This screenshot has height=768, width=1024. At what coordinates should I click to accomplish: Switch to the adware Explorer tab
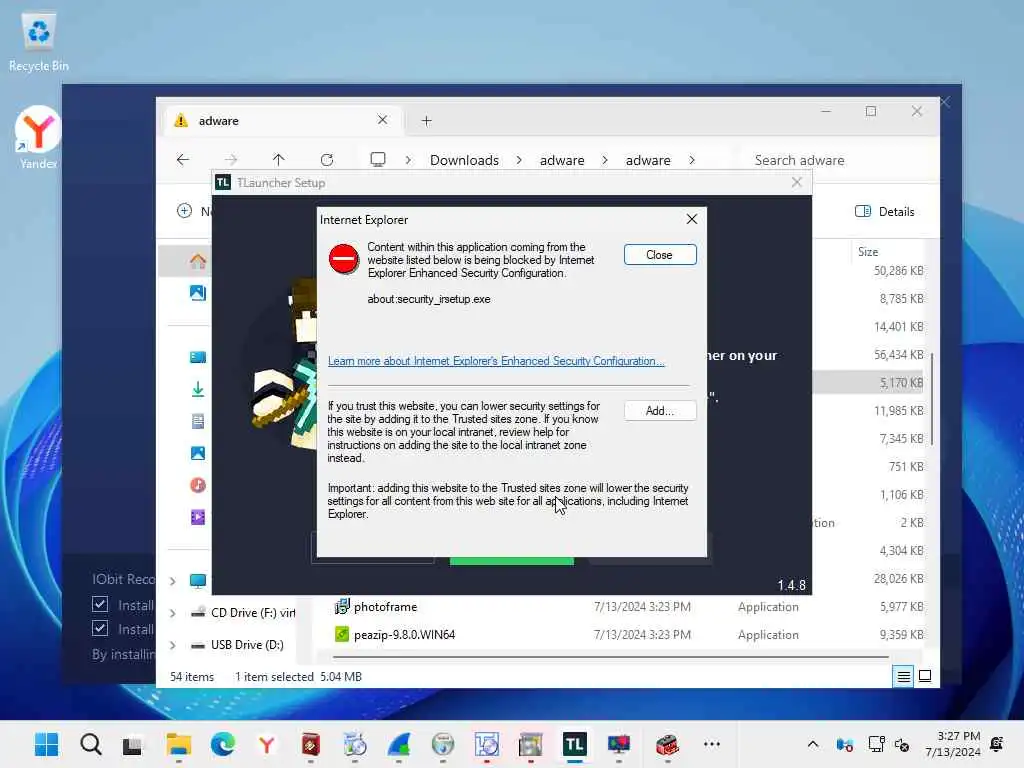[281, 121]
